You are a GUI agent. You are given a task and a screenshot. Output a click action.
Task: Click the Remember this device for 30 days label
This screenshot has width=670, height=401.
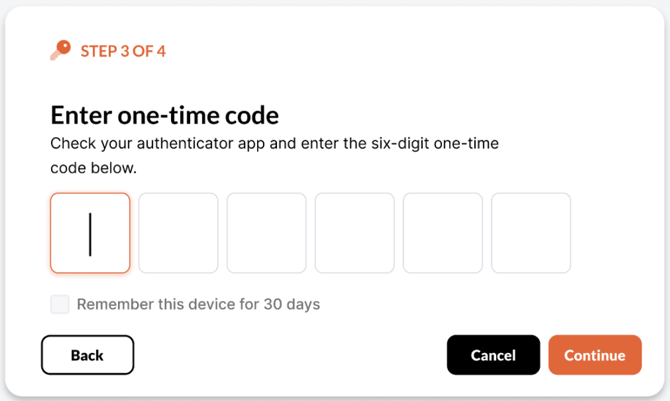[x=198, y=304]
